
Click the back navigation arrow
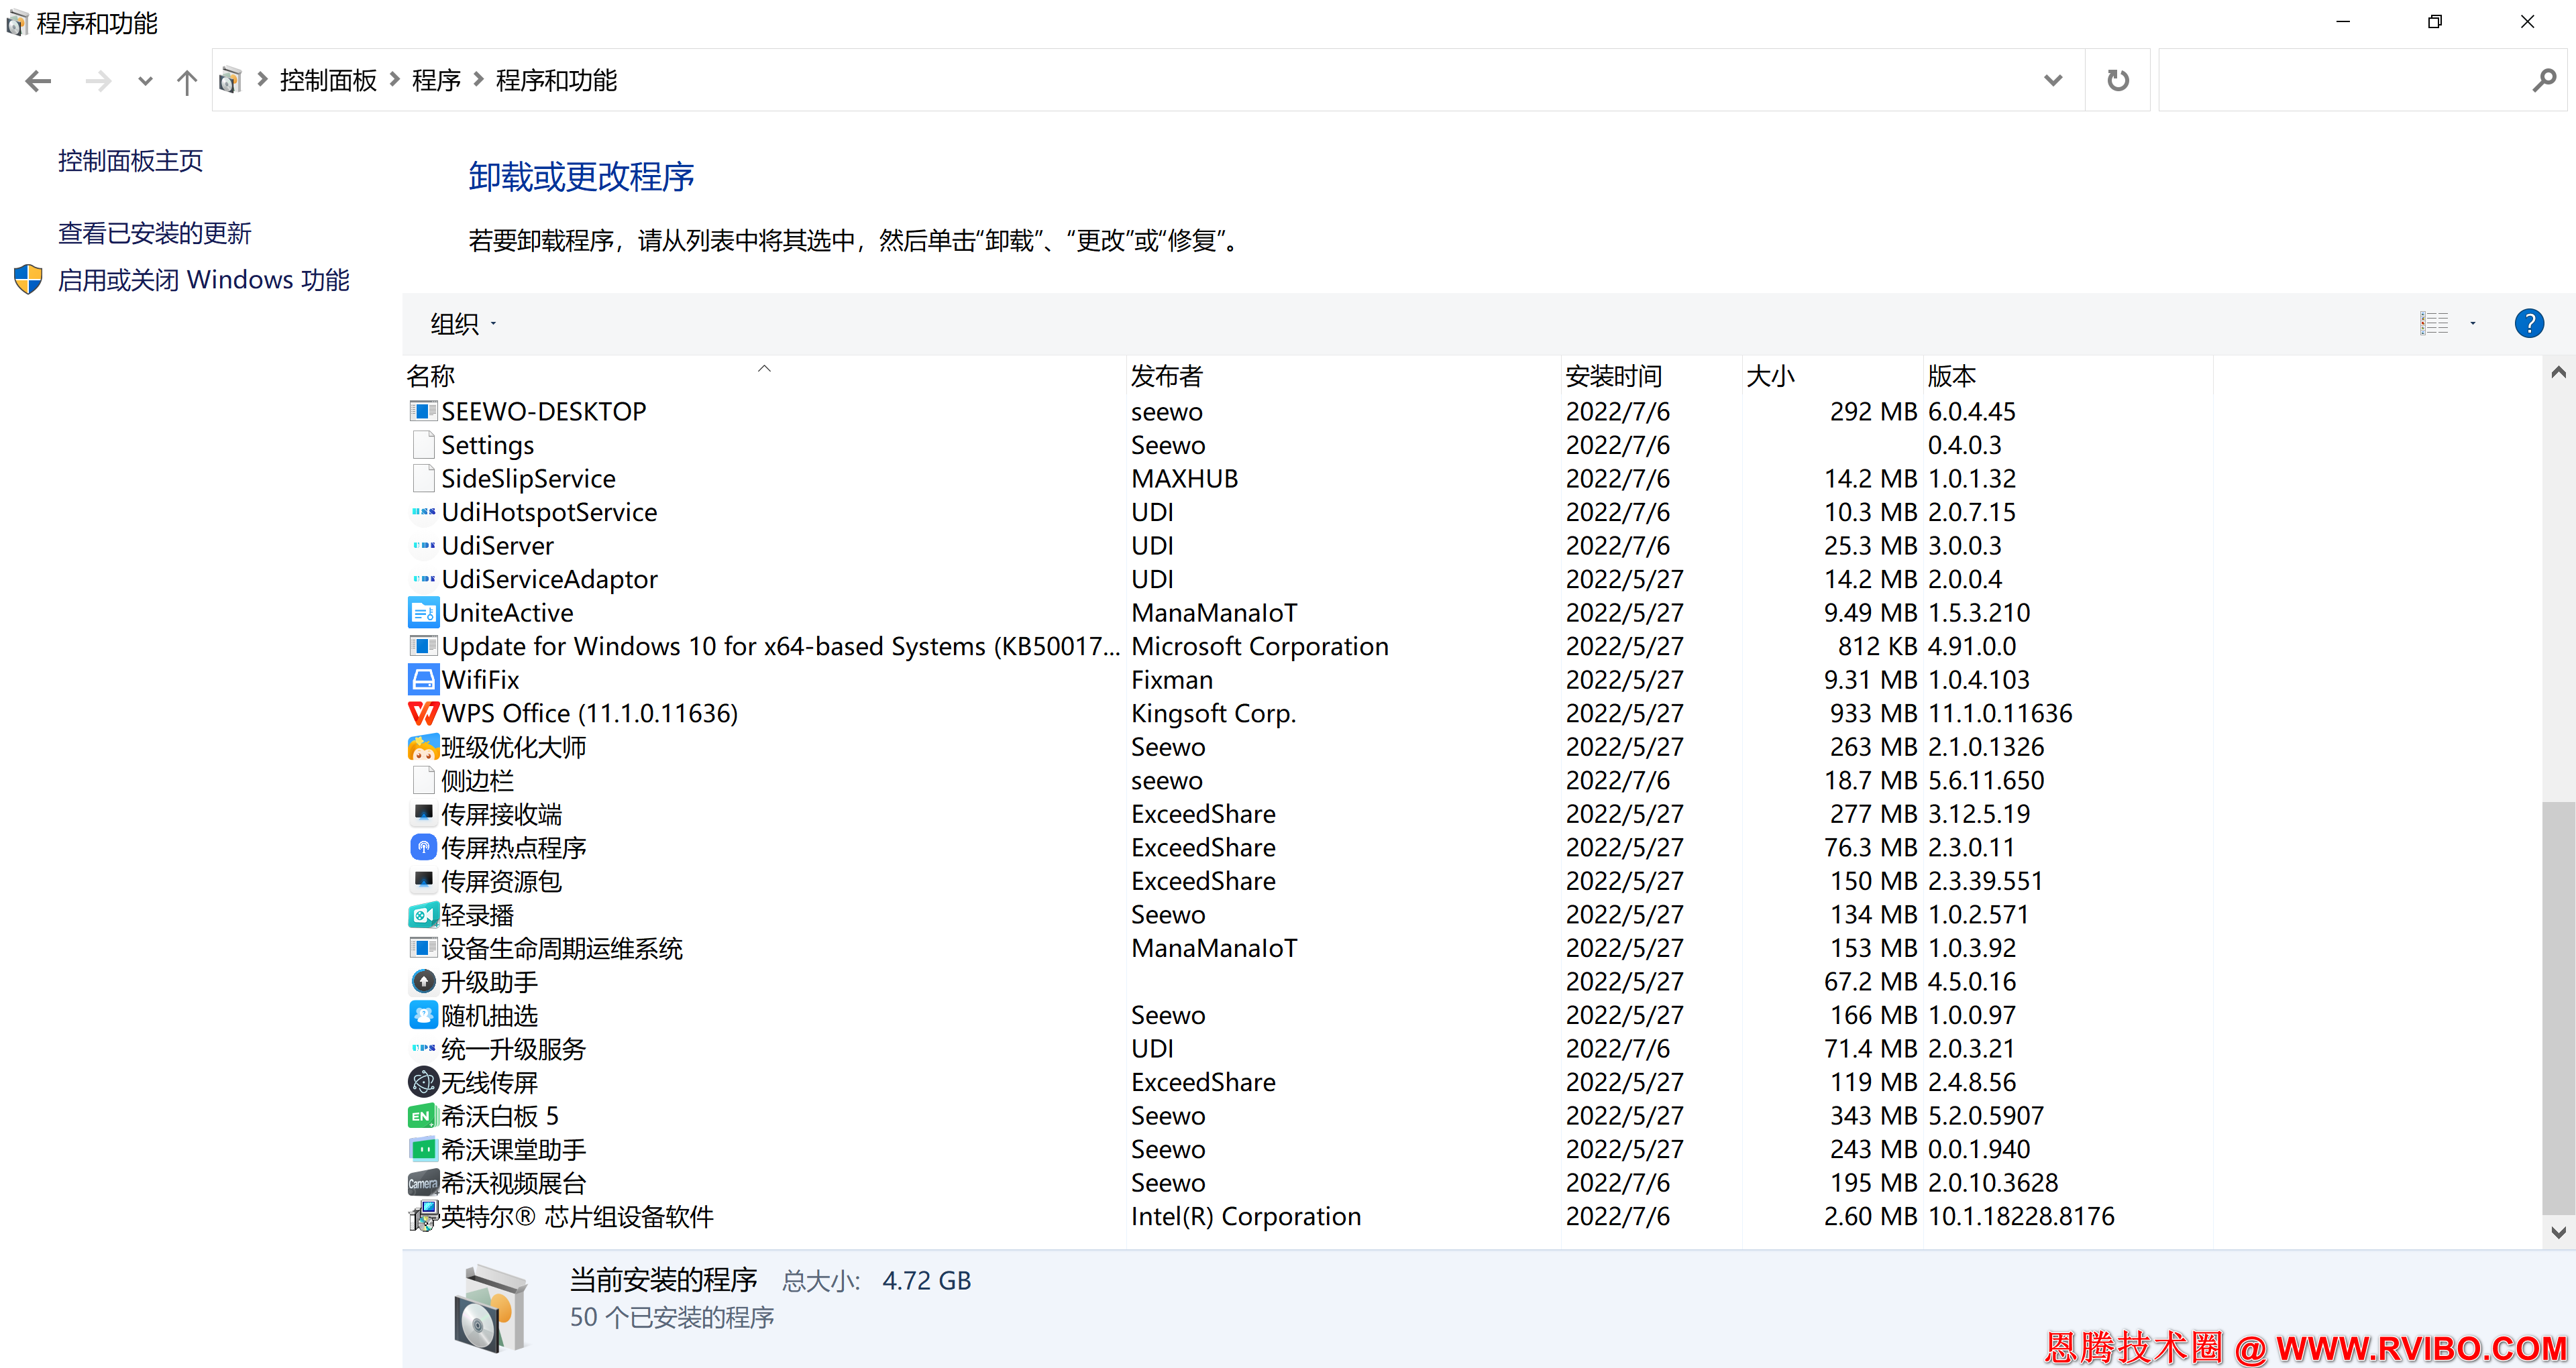(x=38, y=81)
